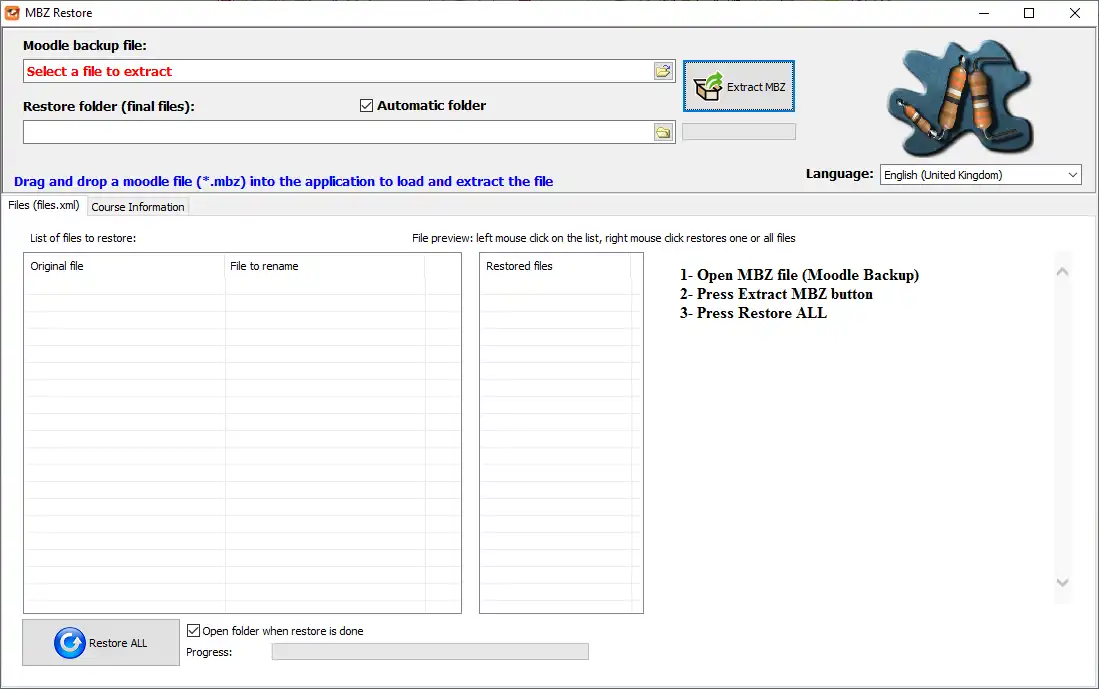The image size is (1099, 689).
Task: Click the restore Progress bar
Action: (x=430, y=651)
